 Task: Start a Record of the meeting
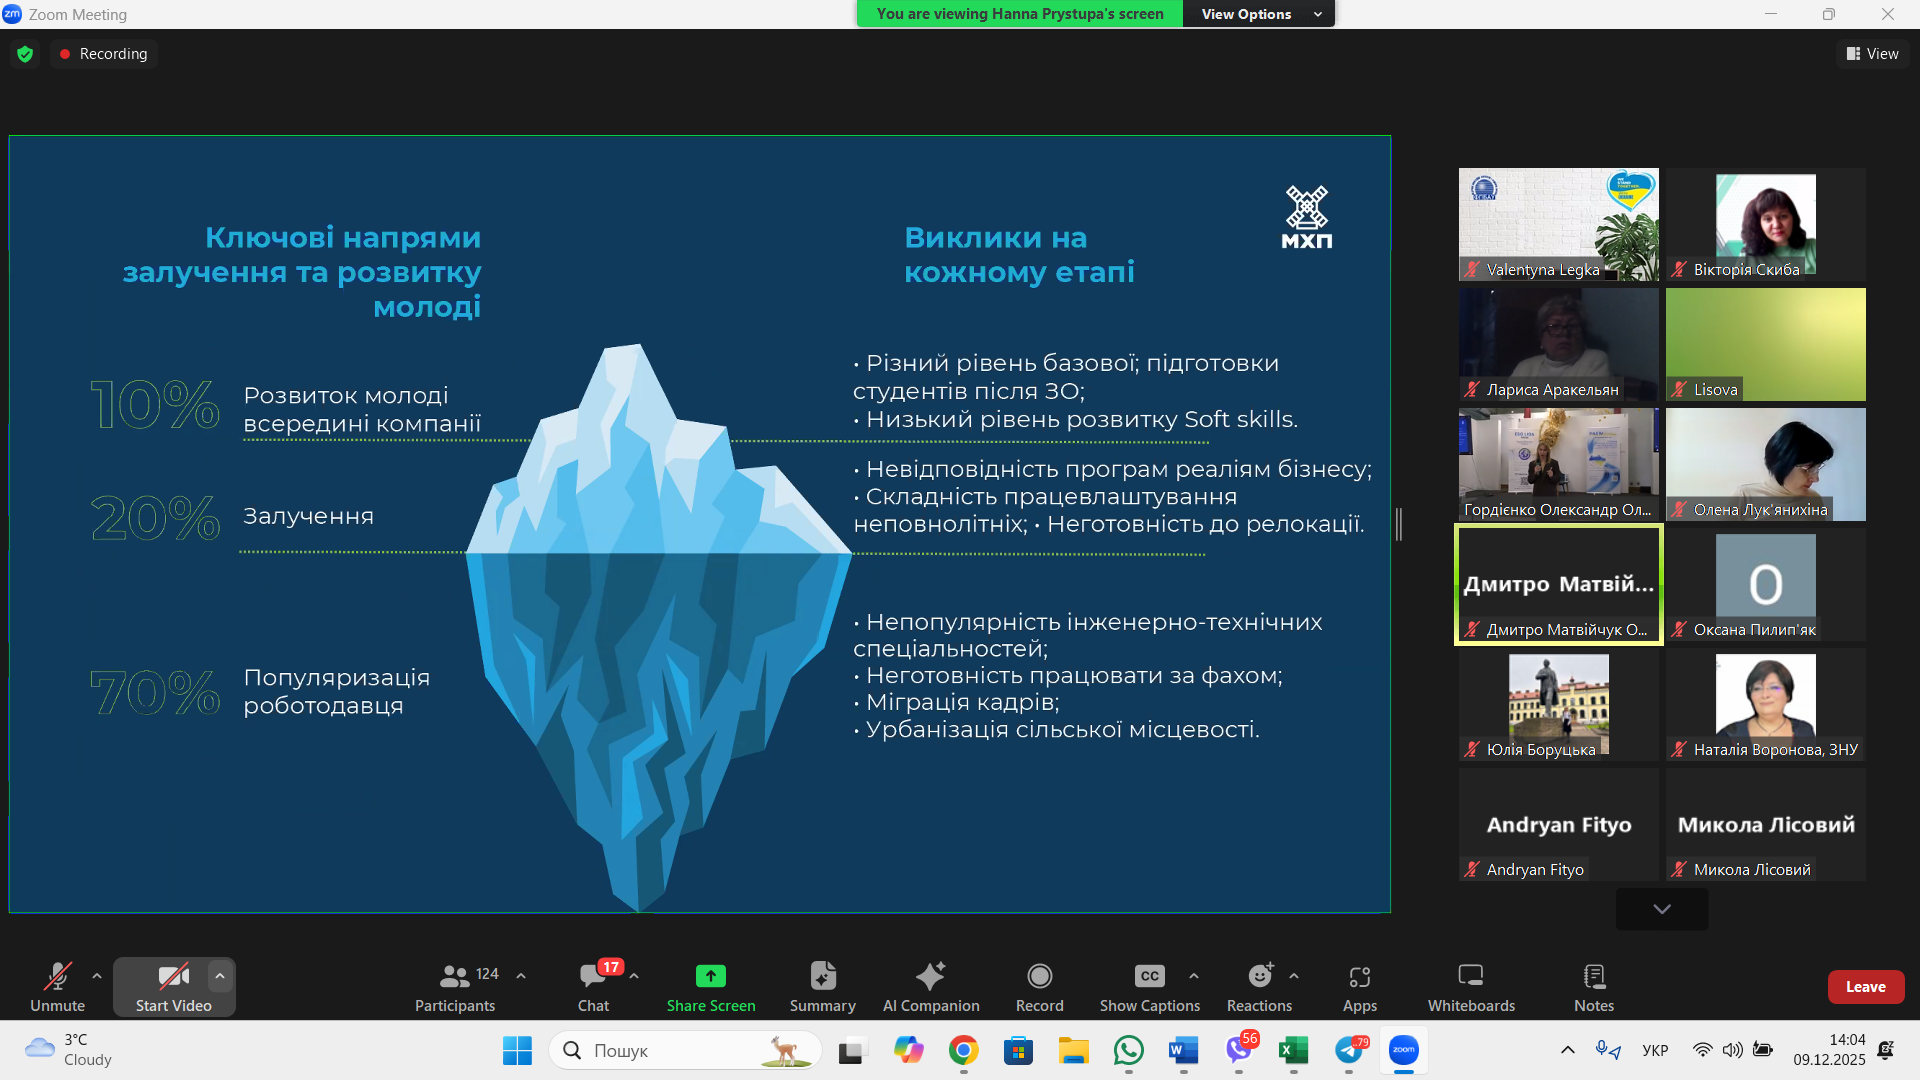point(1039,986)
